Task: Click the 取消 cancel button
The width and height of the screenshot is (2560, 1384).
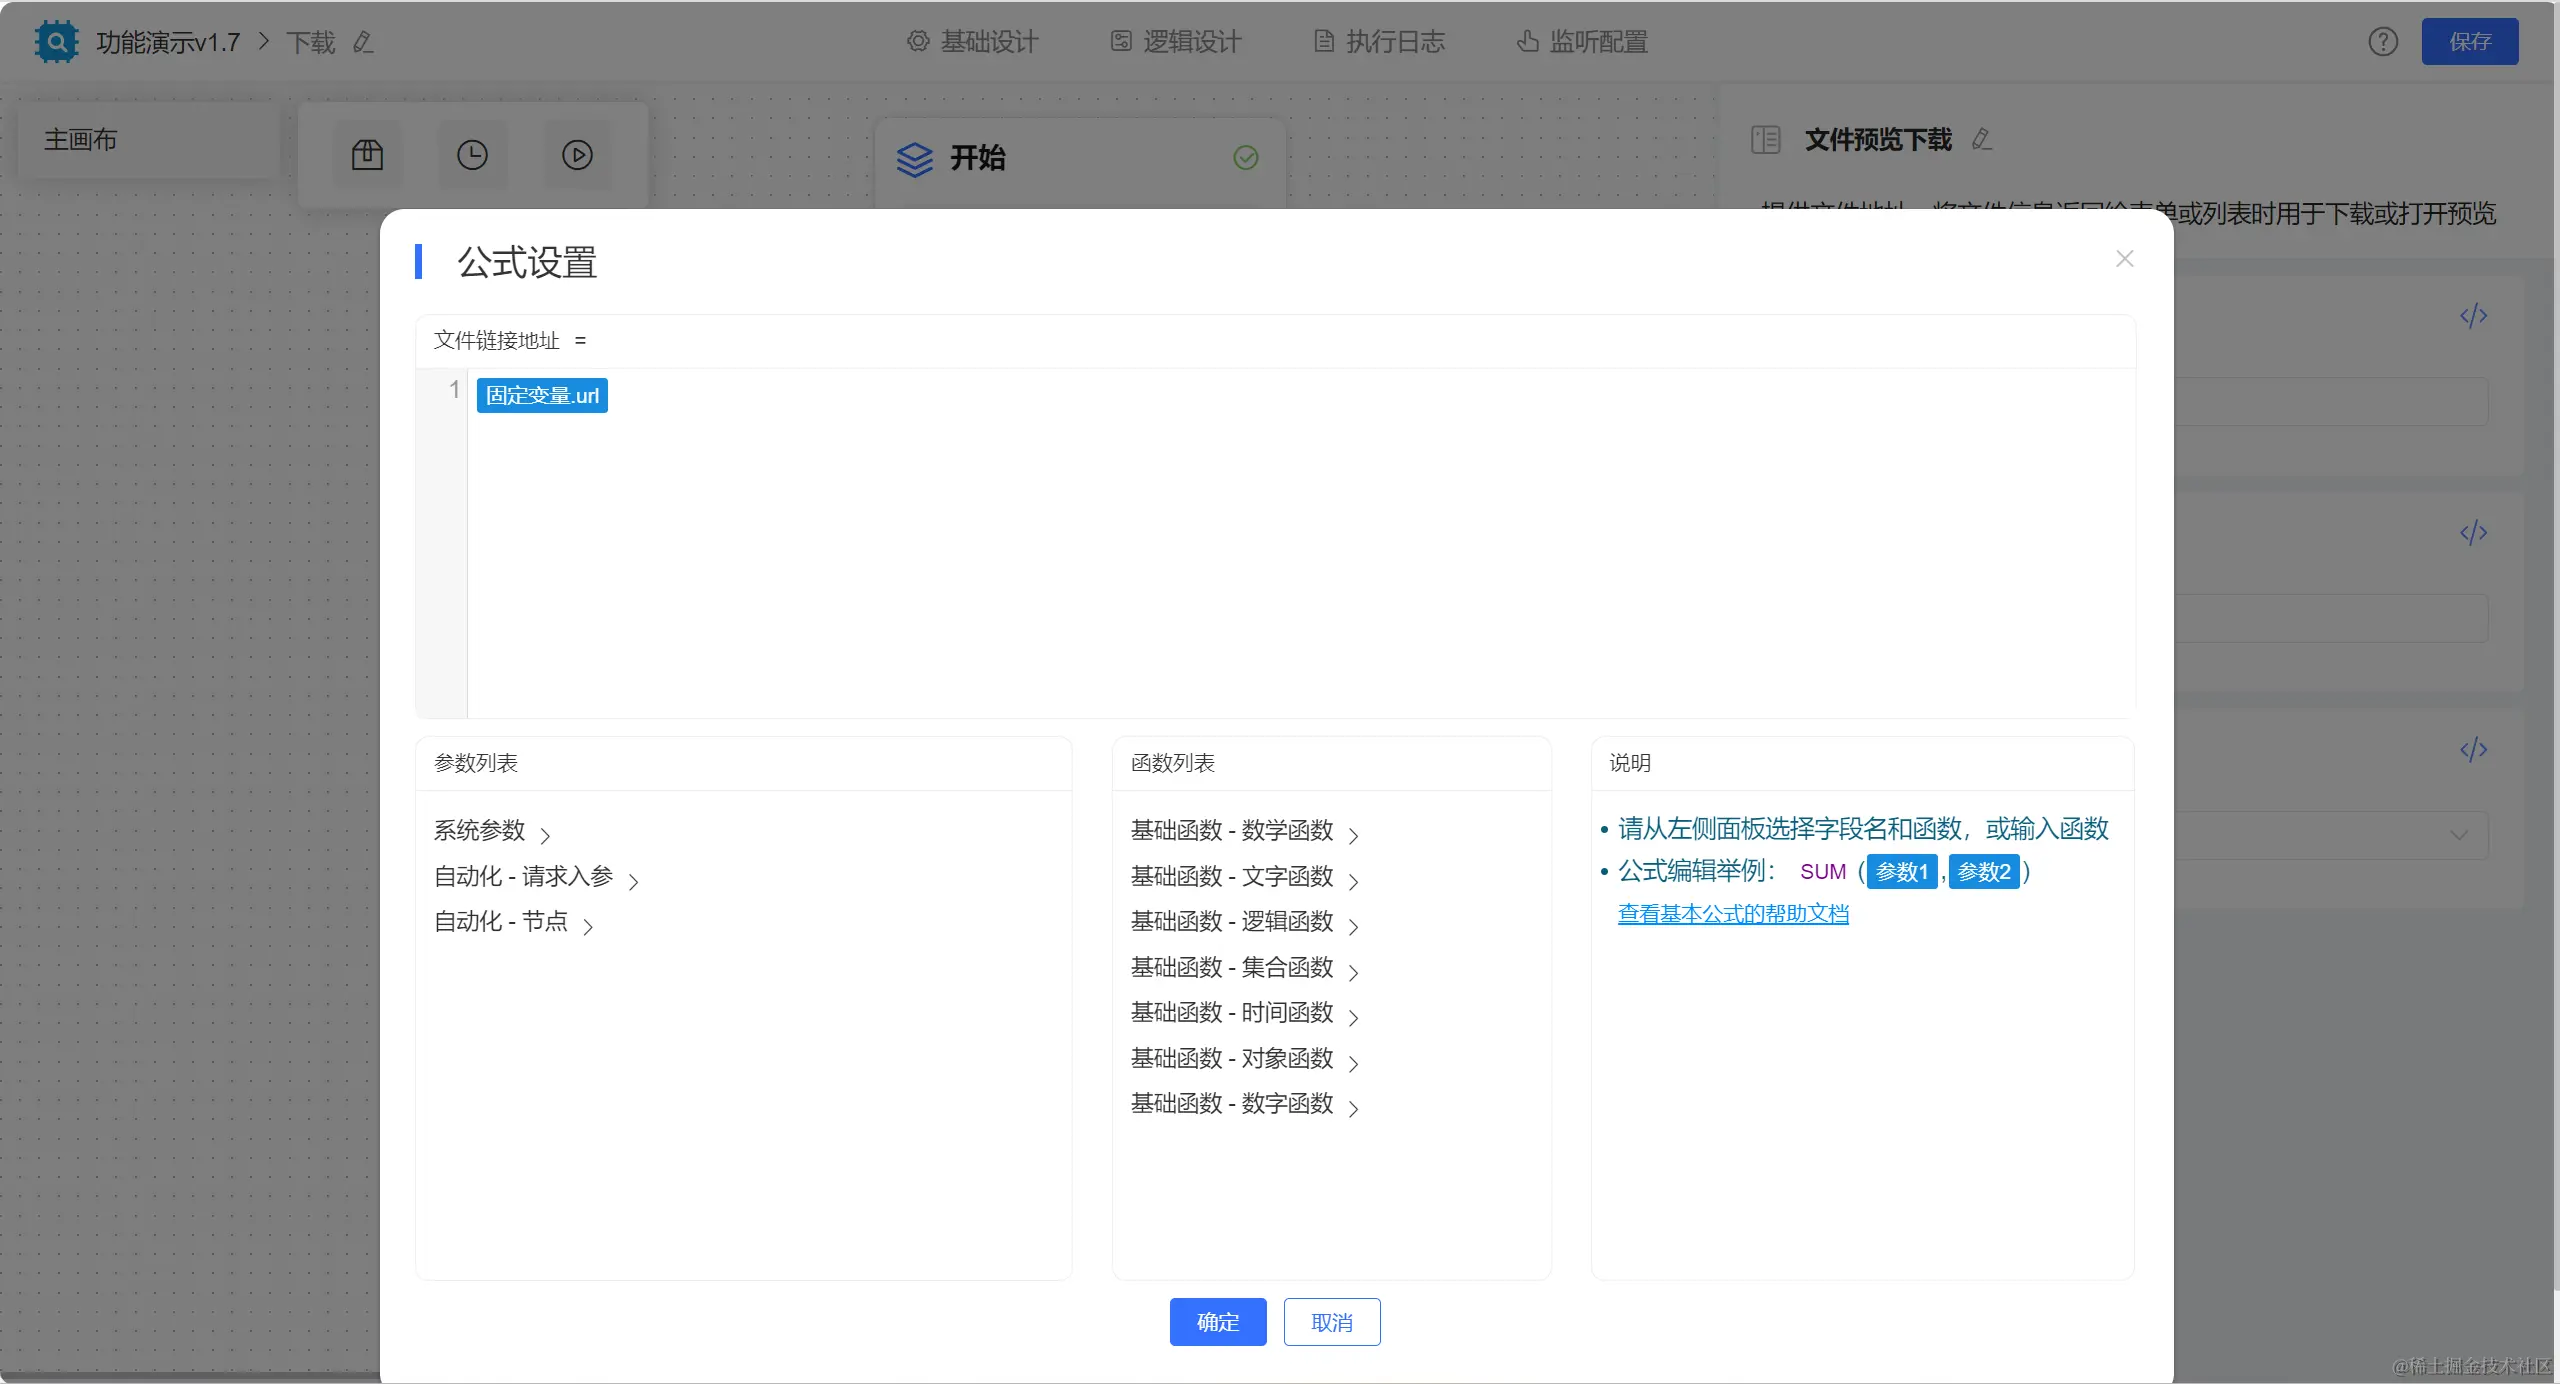Action: pyautogui.click(x=1331, y=1322)
